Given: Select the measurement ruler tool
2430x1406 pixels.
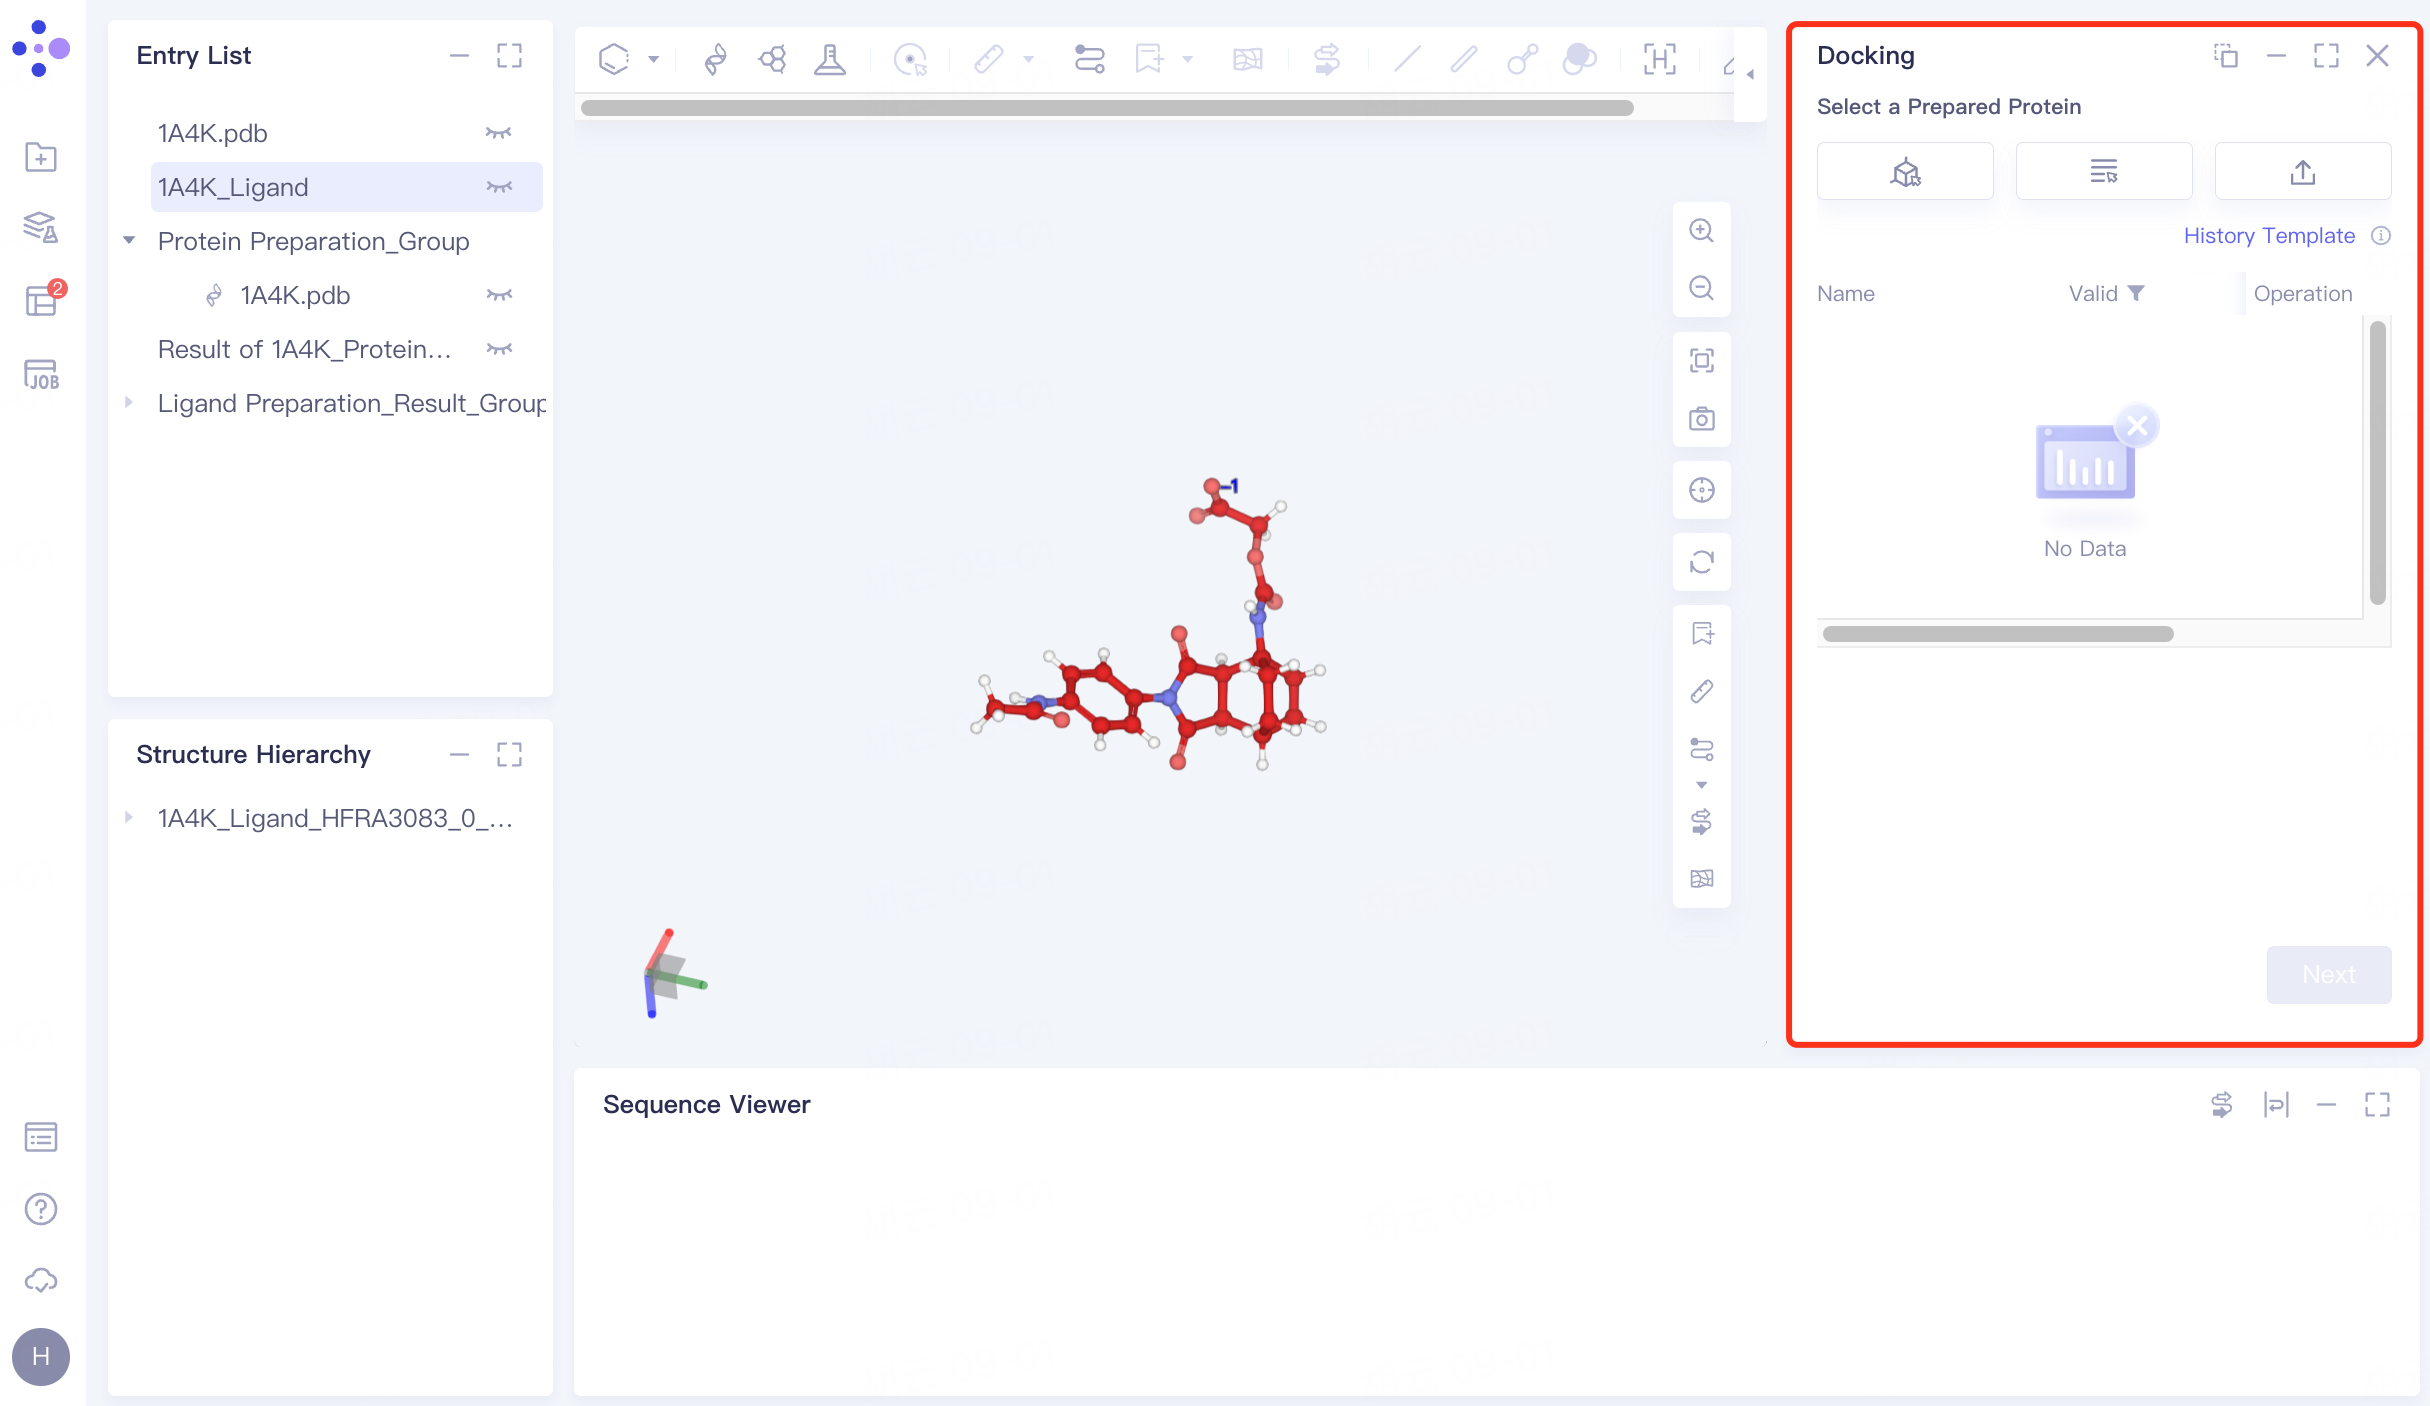Looking at the screenshot, I should pos(988,59).
